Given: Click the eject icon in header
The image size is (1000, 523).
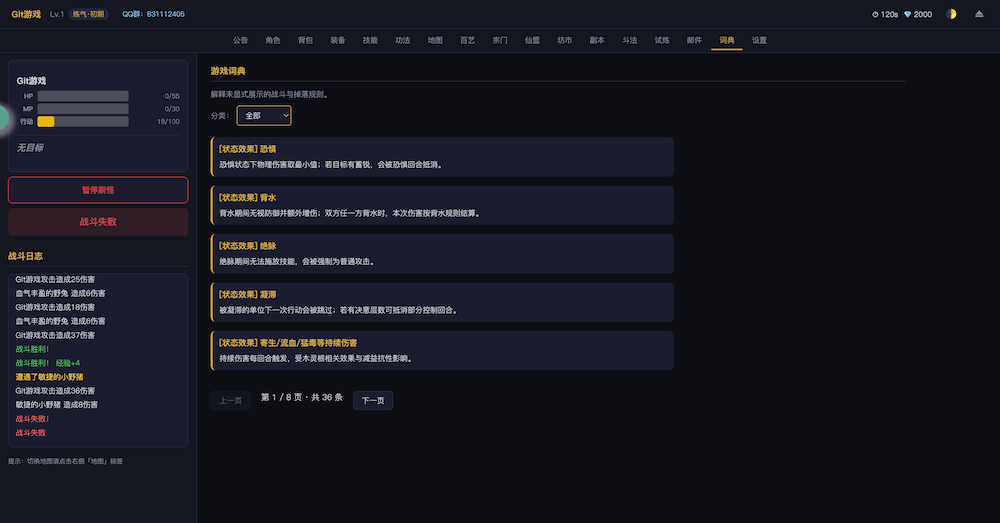Looking at the screenshot, I should [x=979, y=14].
